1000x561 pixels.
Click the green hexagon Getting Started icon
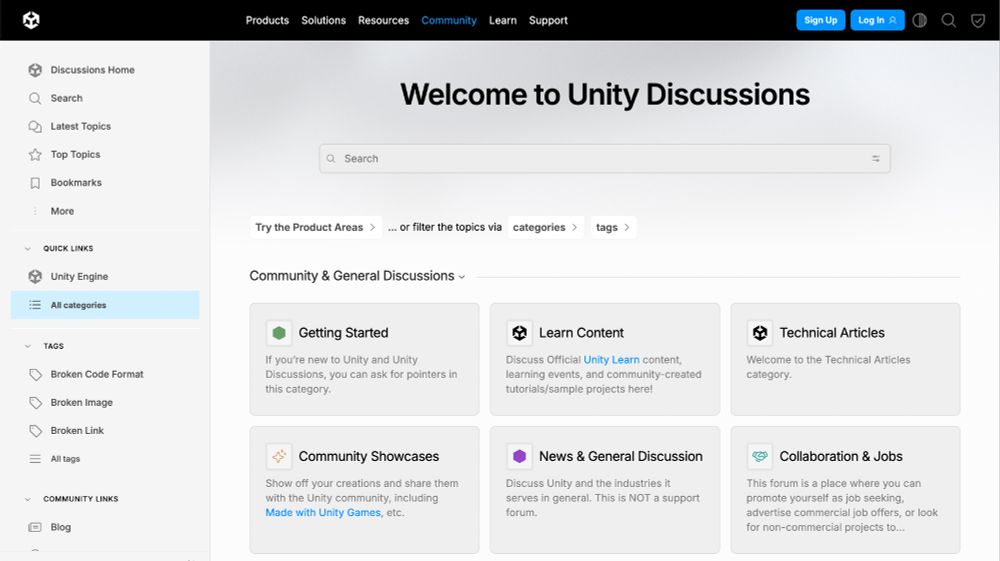279,333
